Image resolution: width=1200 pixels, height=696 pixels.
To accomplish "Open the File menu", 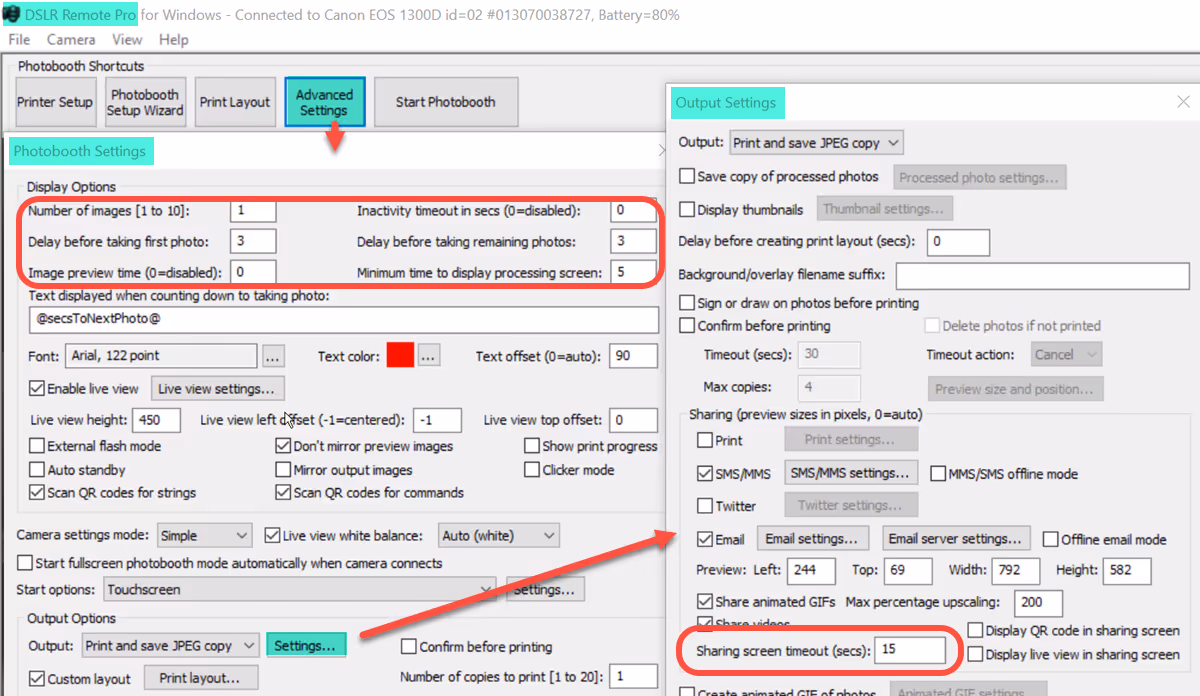I will pos(19,40).
